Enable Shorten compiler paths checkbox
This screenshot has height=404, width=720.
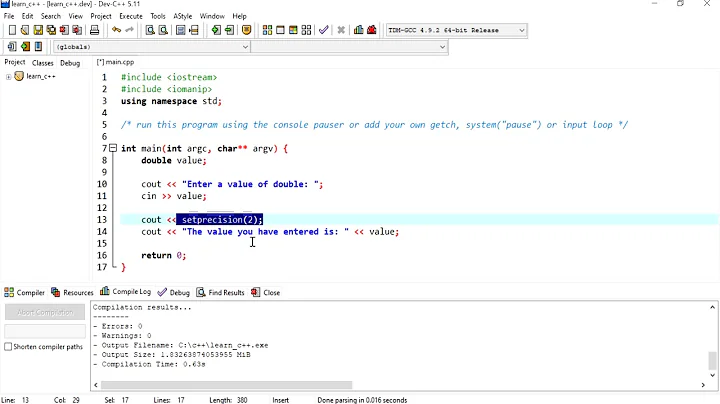pos(8,347)
